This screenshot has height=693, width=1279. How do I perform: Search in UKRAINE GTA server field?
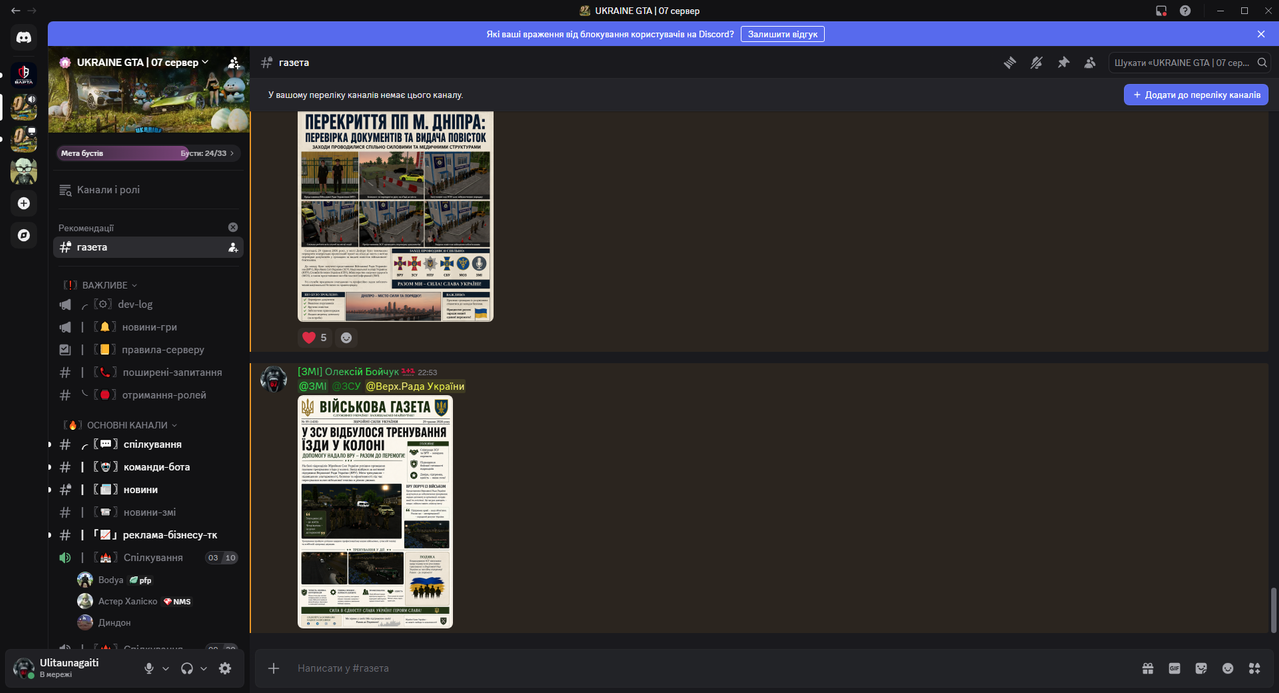(x=1188, y=62)
